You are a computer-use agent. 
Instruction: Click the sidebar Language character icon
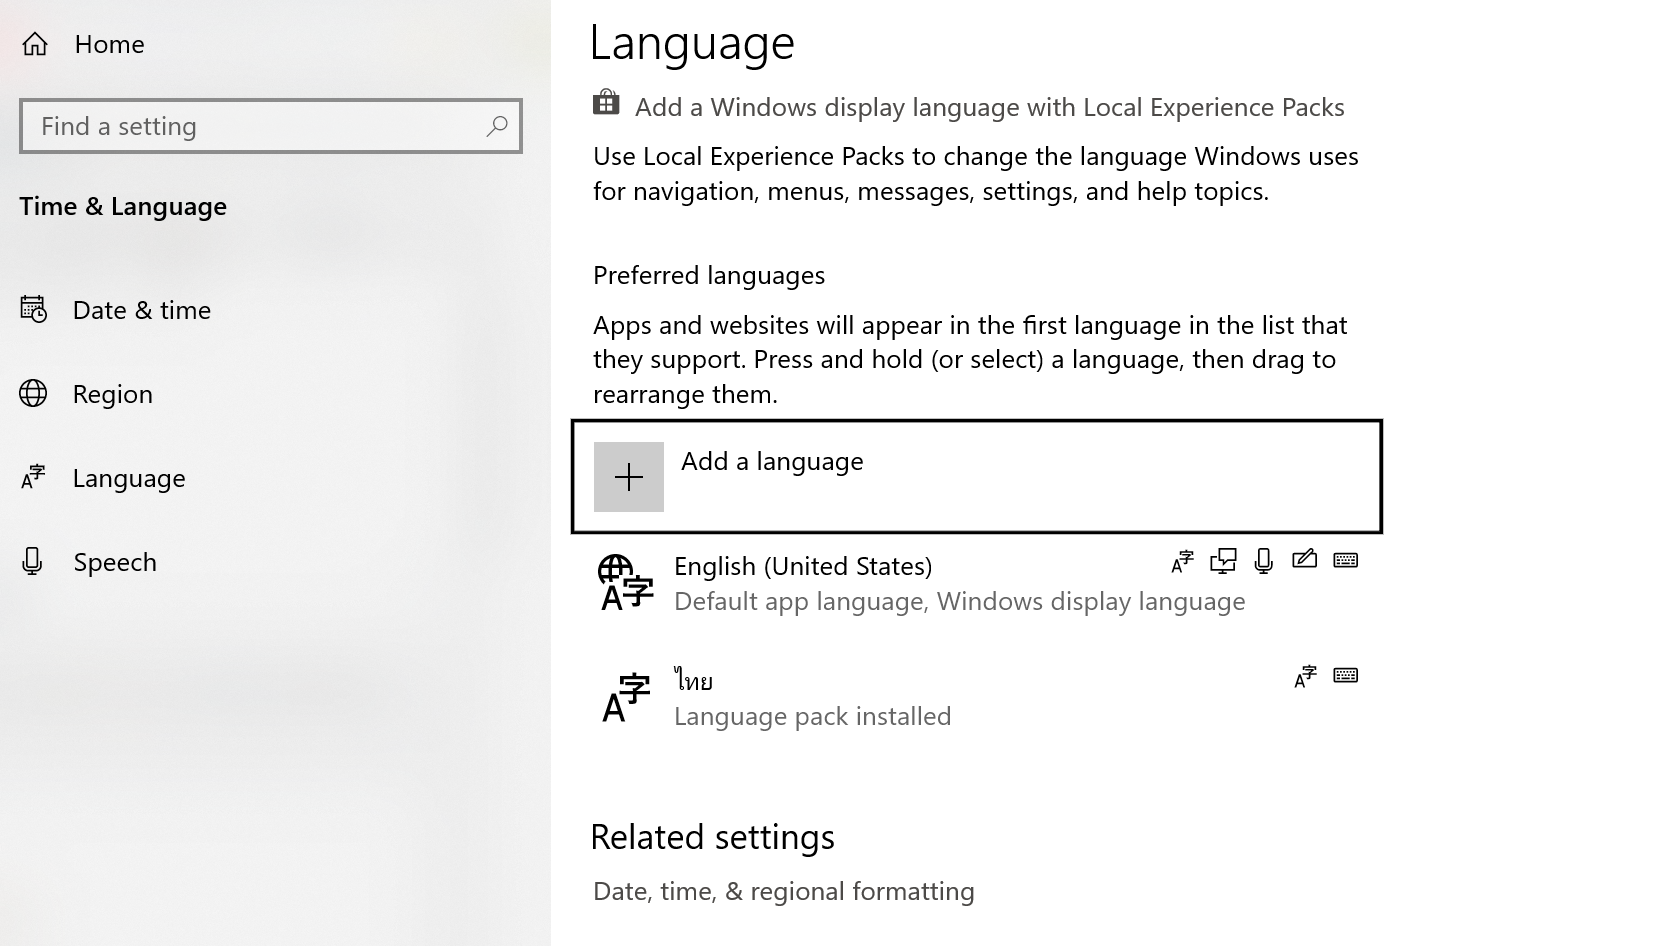tap(33, 478)
